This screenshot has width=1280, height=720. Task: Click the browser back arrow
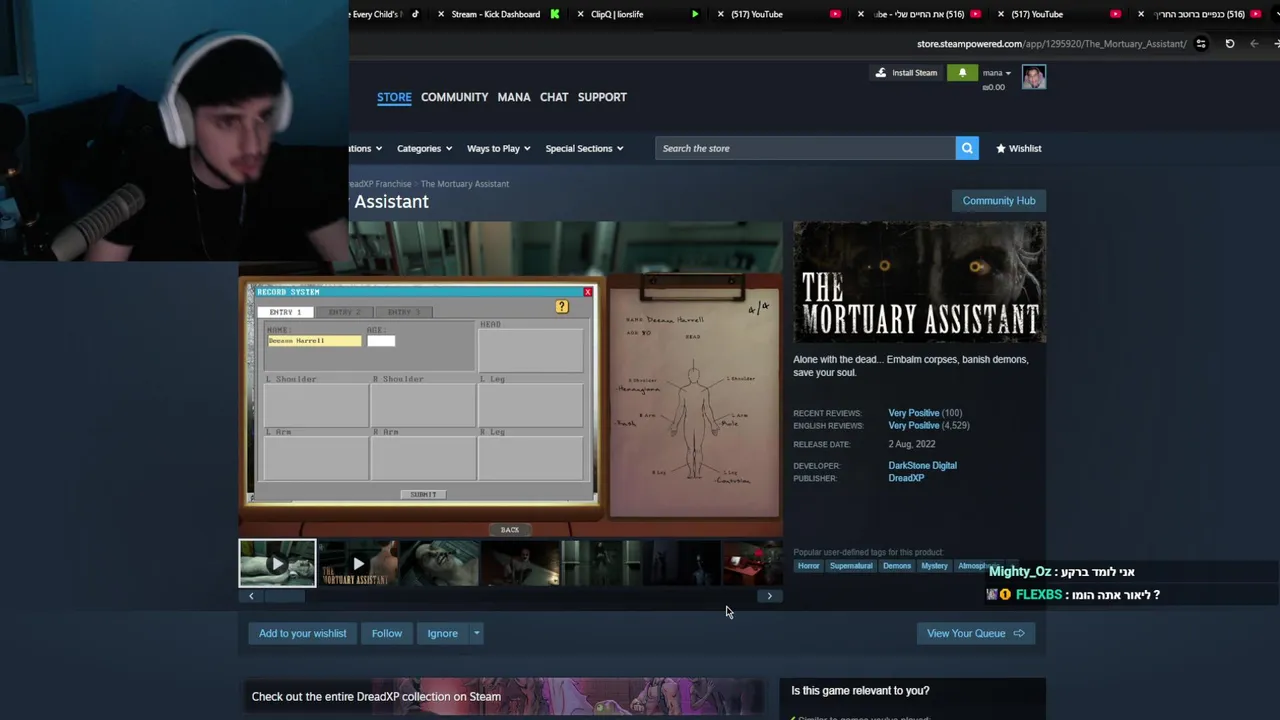pos(1254,44)
